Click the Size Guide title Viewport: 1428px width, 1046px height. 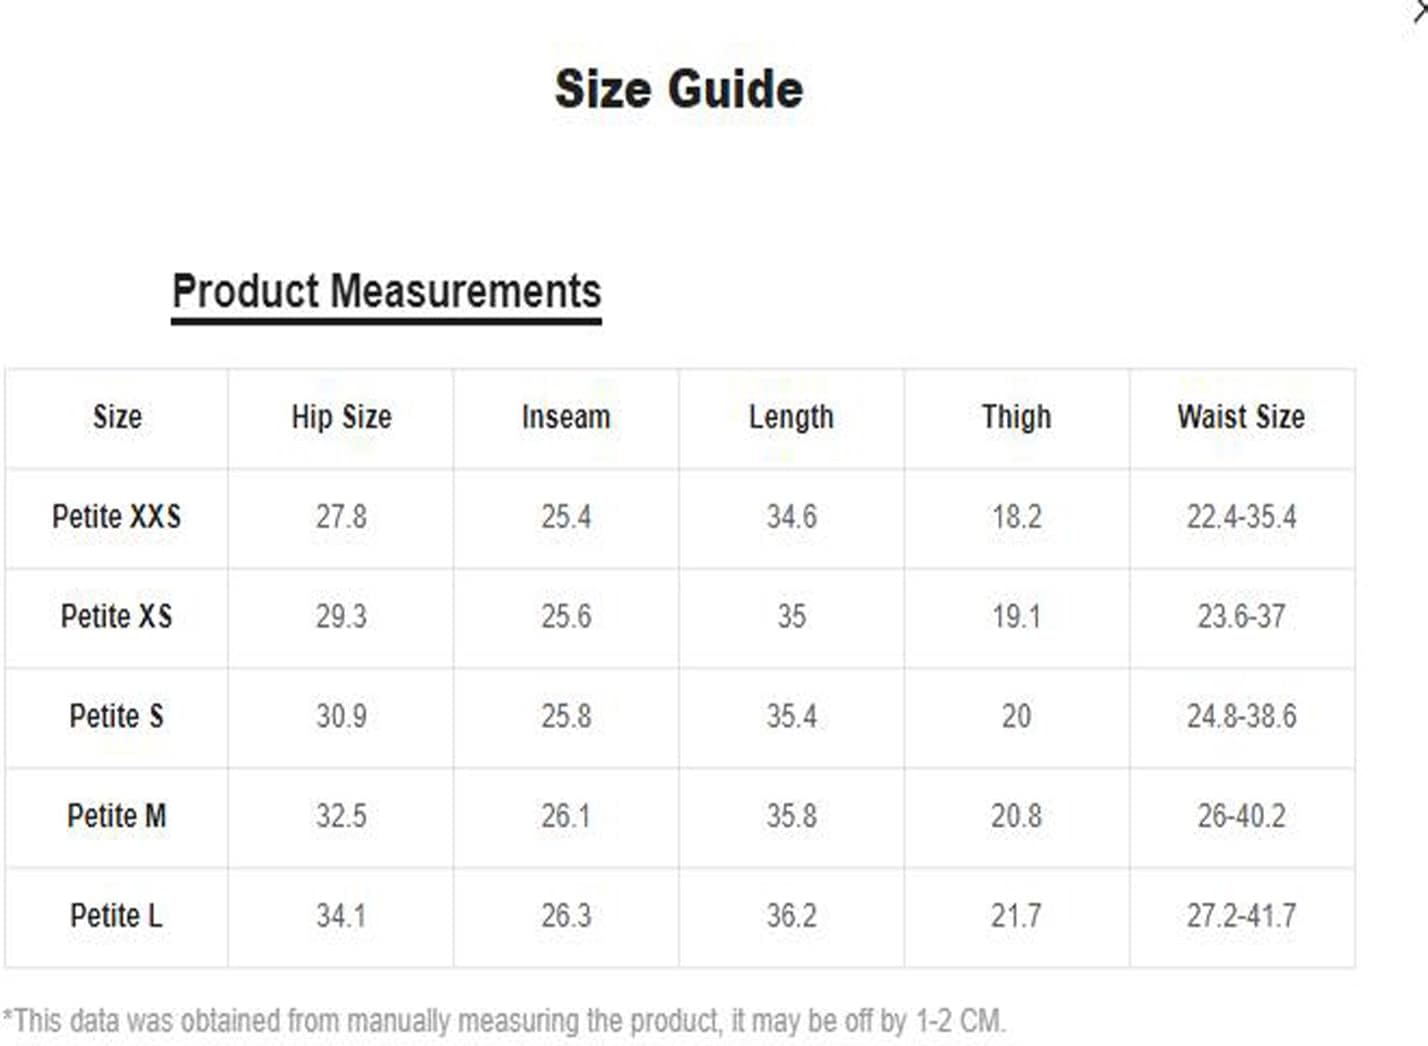click(x=679, y=89)
